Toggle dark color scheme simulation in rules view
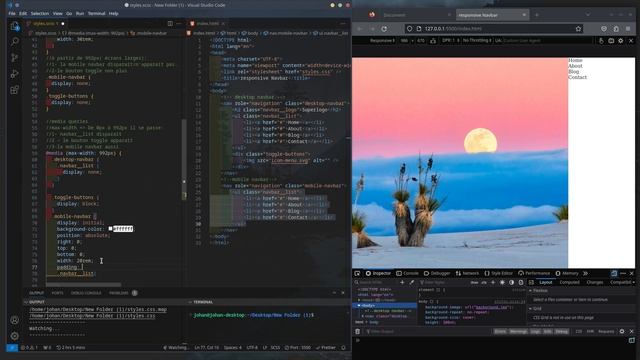640x360 pixels. pos(511,282)
